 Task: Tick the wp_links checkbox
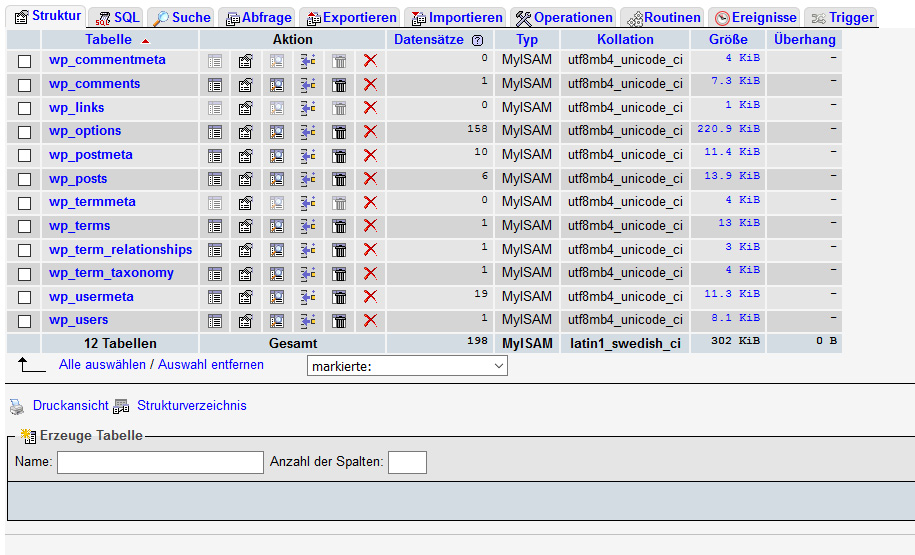[25, 109]
